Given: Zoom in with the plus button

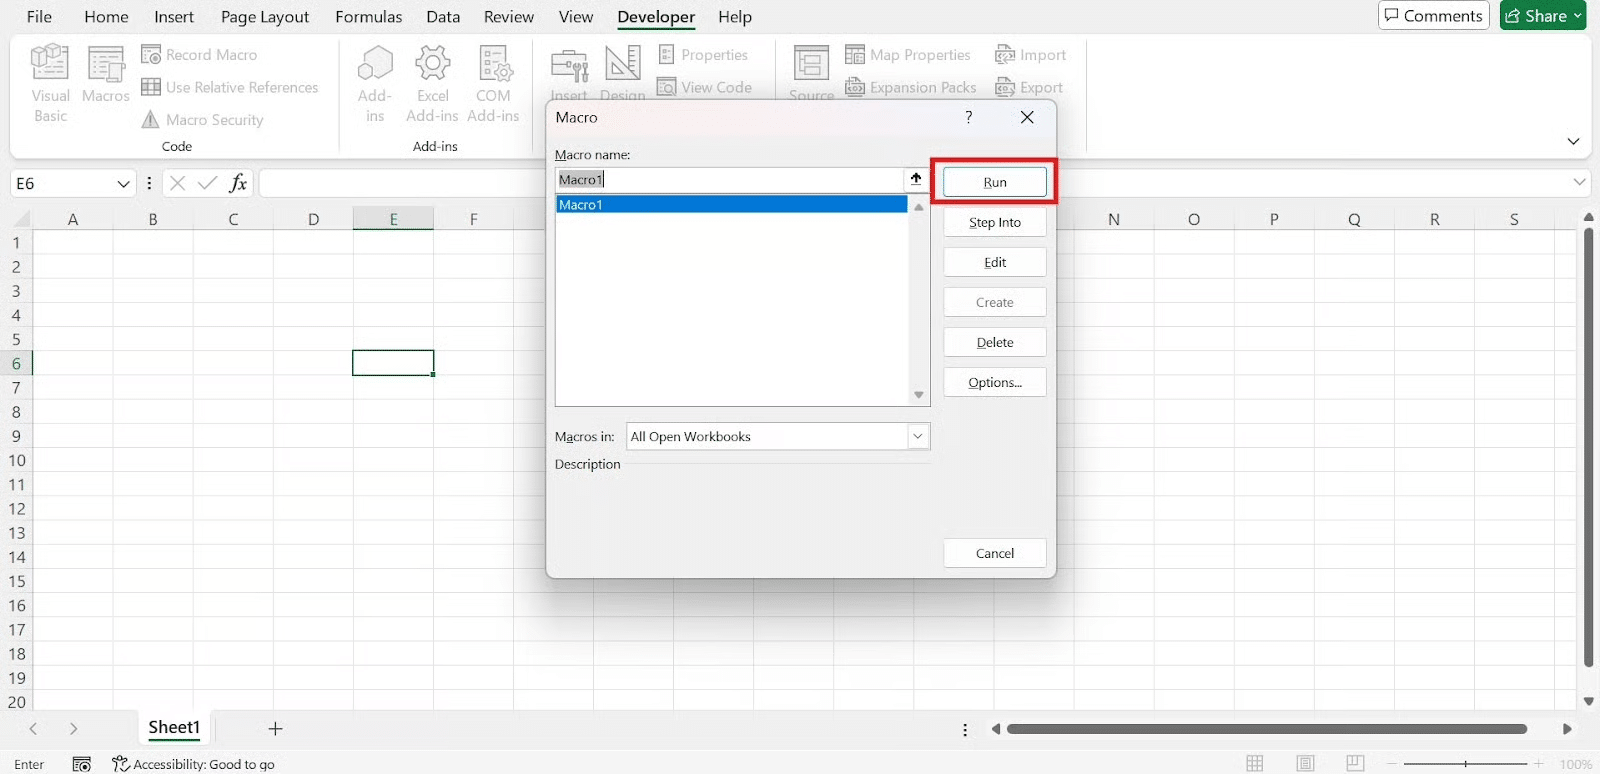Looking at the screenshot, I should click(1538, 764).
